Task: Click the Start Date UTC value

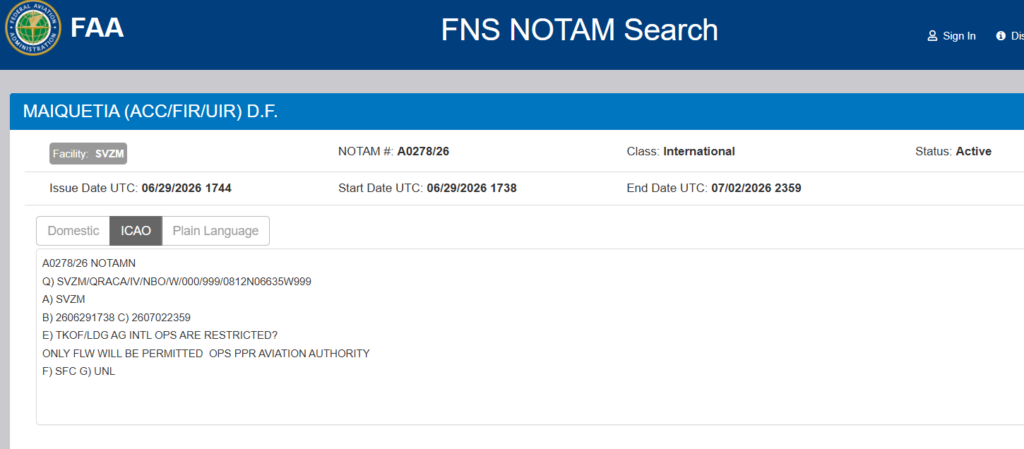Action: tap(472, 189)
